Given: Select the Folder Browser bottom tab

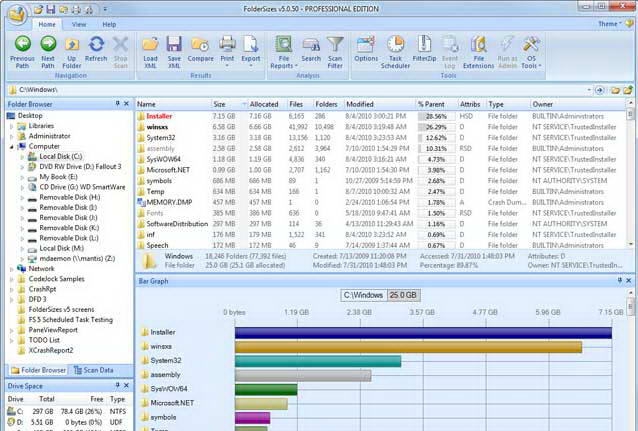Looking at the screenshot, I should click(x=39, y=370).
